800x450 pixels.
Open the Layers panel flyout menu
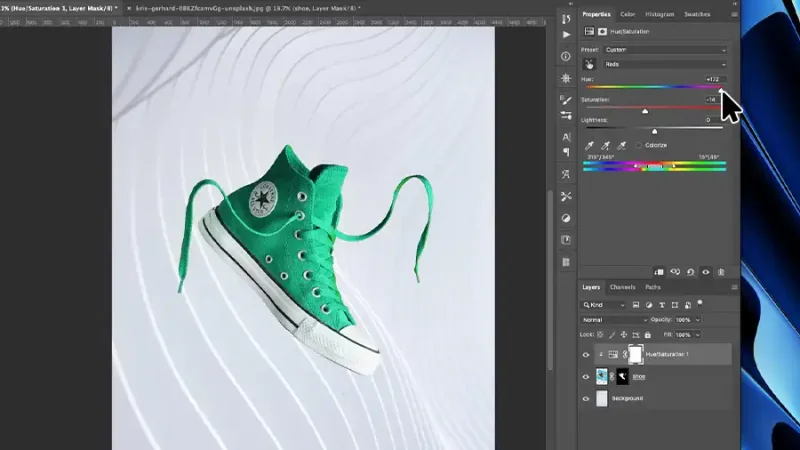[x=734, y=288]
